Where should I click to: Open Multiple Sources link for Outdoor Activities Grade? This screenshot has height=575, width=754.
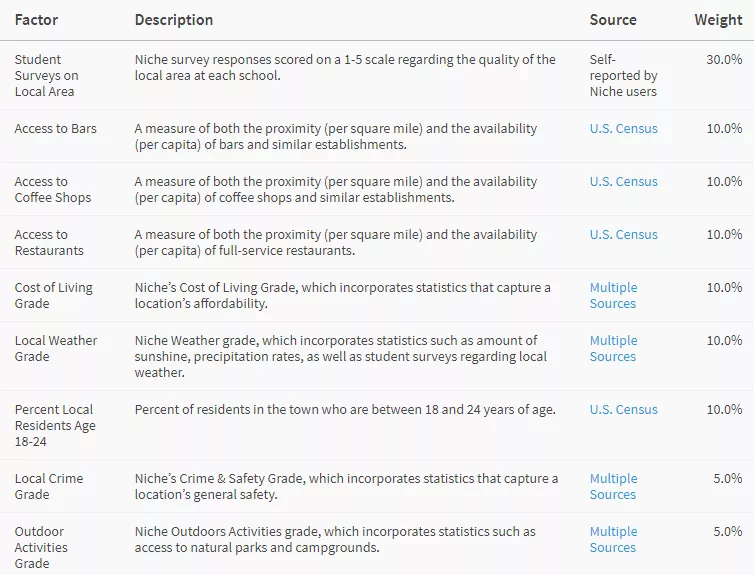coord(613,539)
